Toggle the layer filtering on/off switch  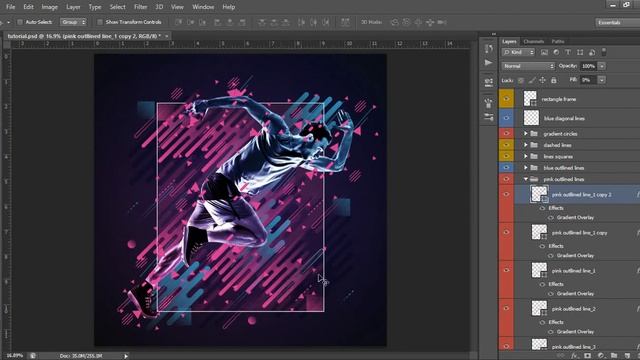click(x=604, y=52)
